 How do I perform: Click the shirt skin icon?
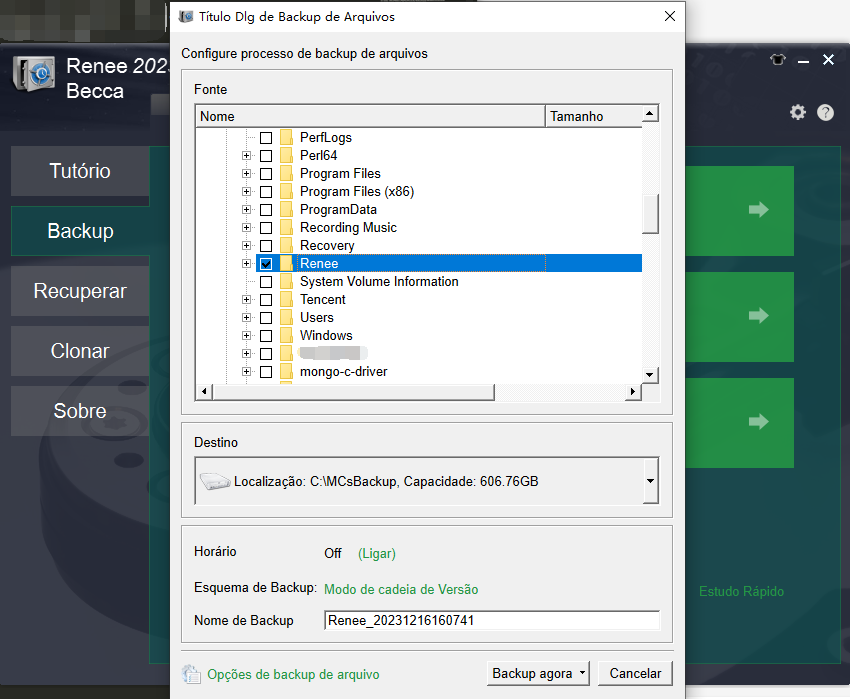tap(778, 60)
